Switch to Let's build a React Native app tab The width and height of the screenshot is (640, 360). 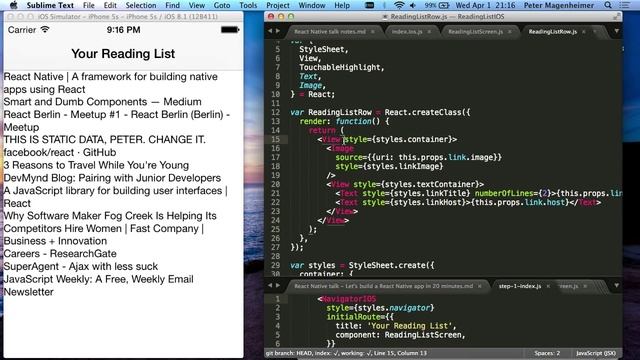[x=383, y=286]
